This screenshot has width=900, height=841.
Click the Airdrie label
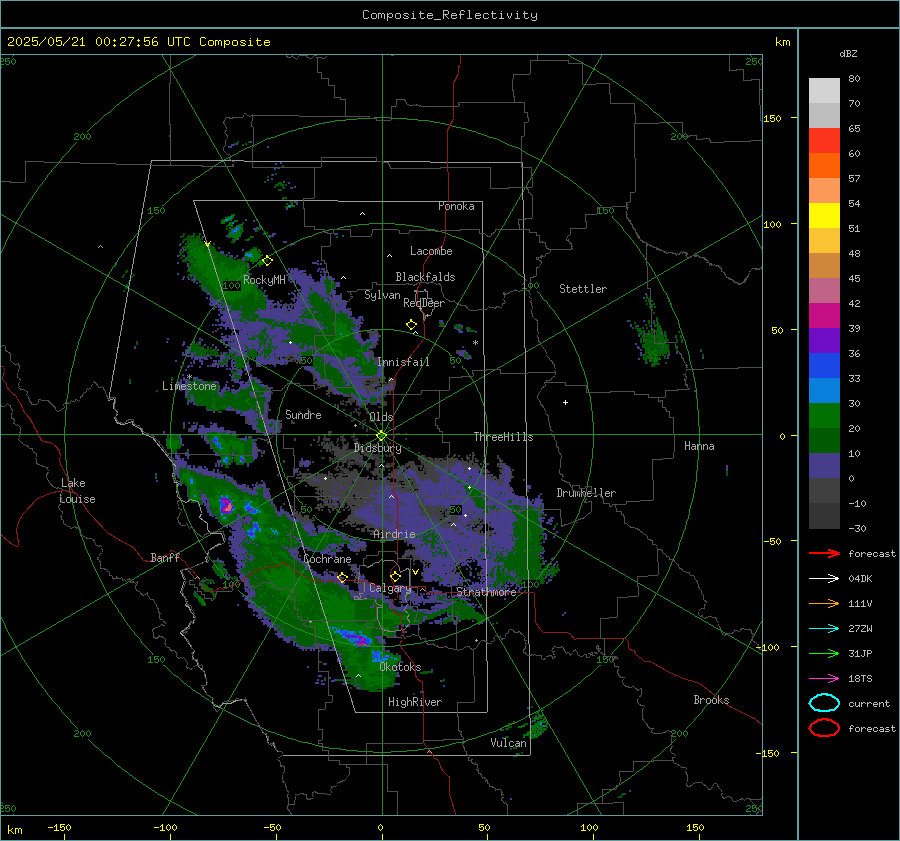tap(394, 534)
